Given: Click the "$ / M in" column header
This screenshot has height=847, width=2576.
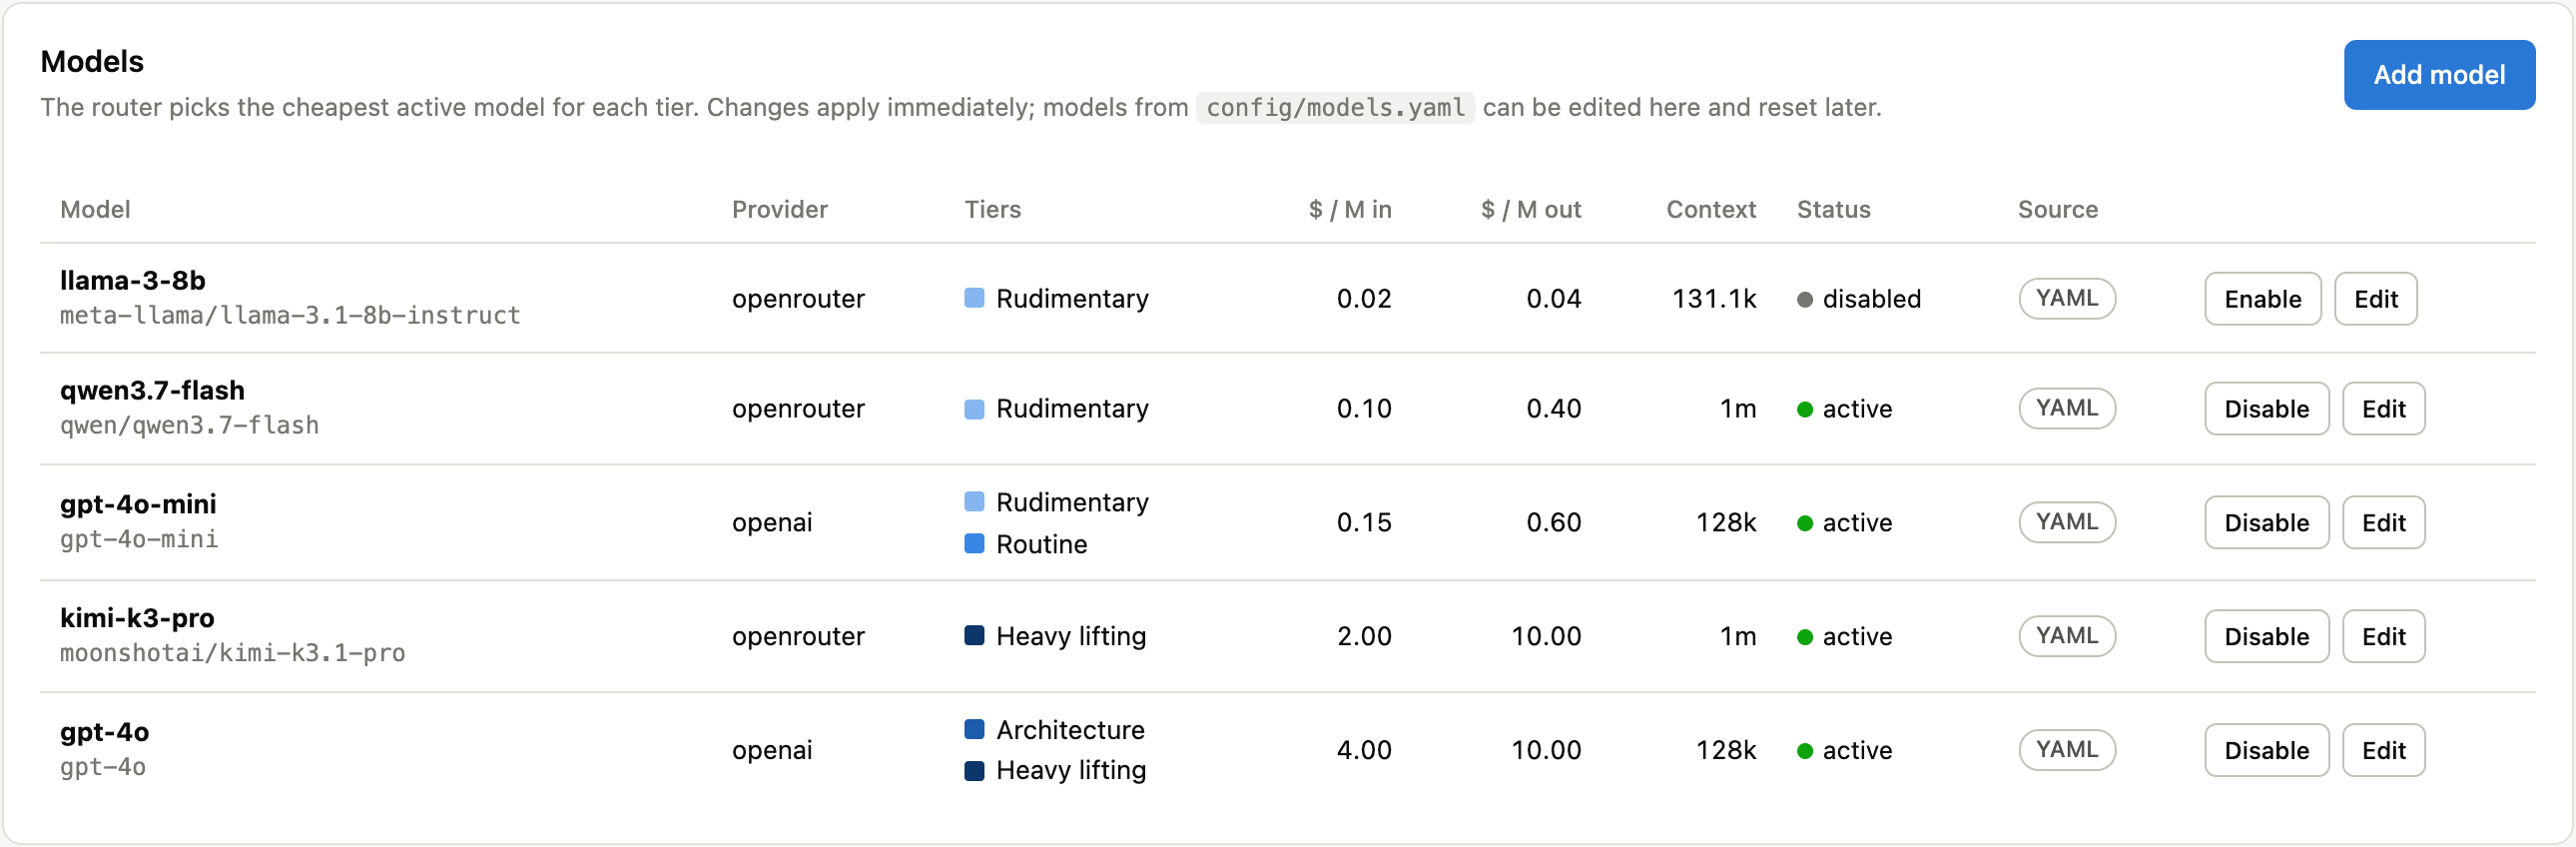Looking at the screenshot, I should [1350, 210].
